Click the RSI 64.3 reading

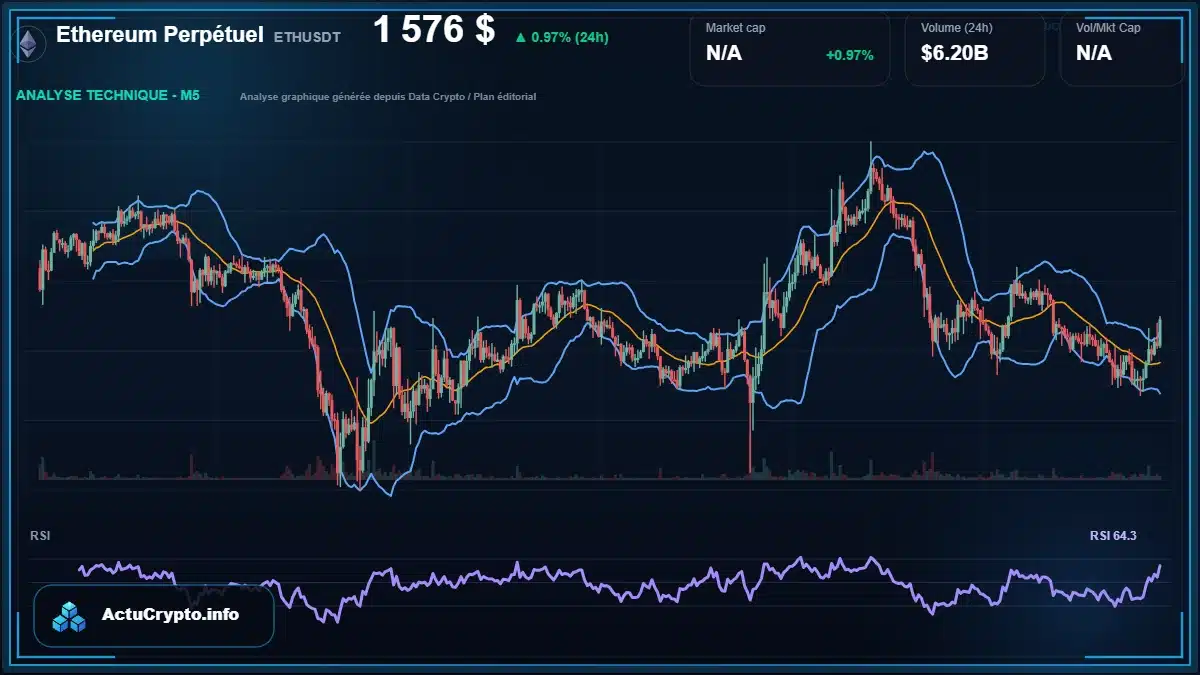pos(1113,536)
